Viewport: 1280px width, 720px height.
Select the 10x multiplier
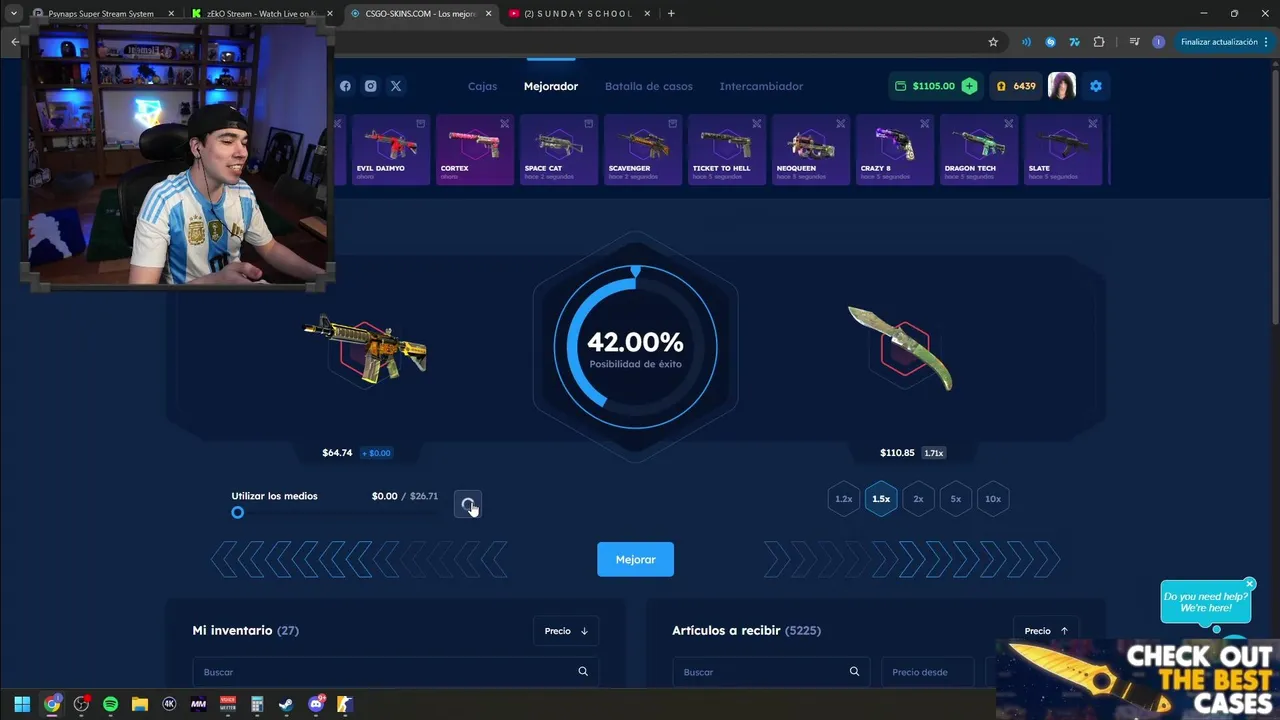993,499
